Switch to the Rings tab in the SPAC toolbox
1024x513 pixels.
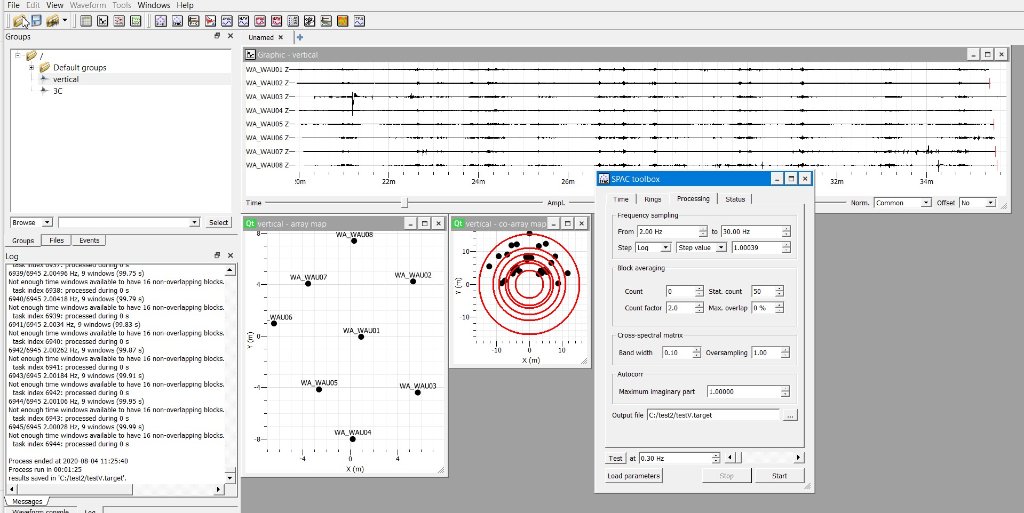pyautogui.click(x=653, y=199)
